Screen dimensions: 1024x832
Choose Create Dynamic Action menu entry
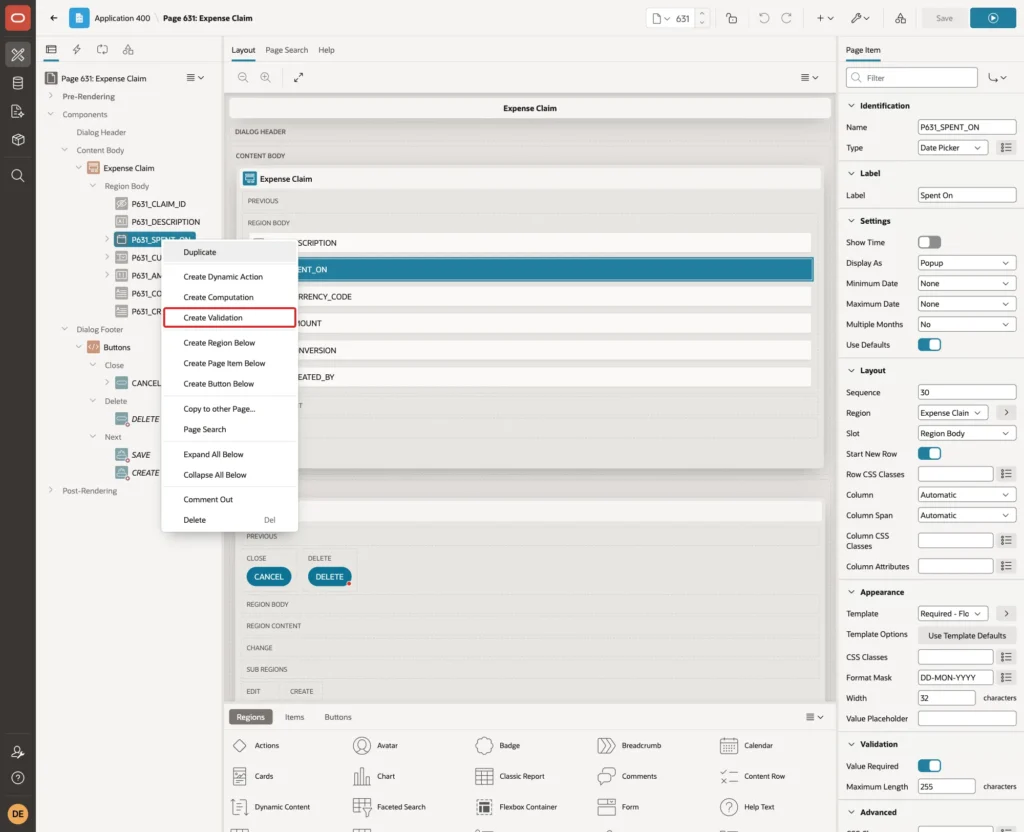tap(230, 277)
